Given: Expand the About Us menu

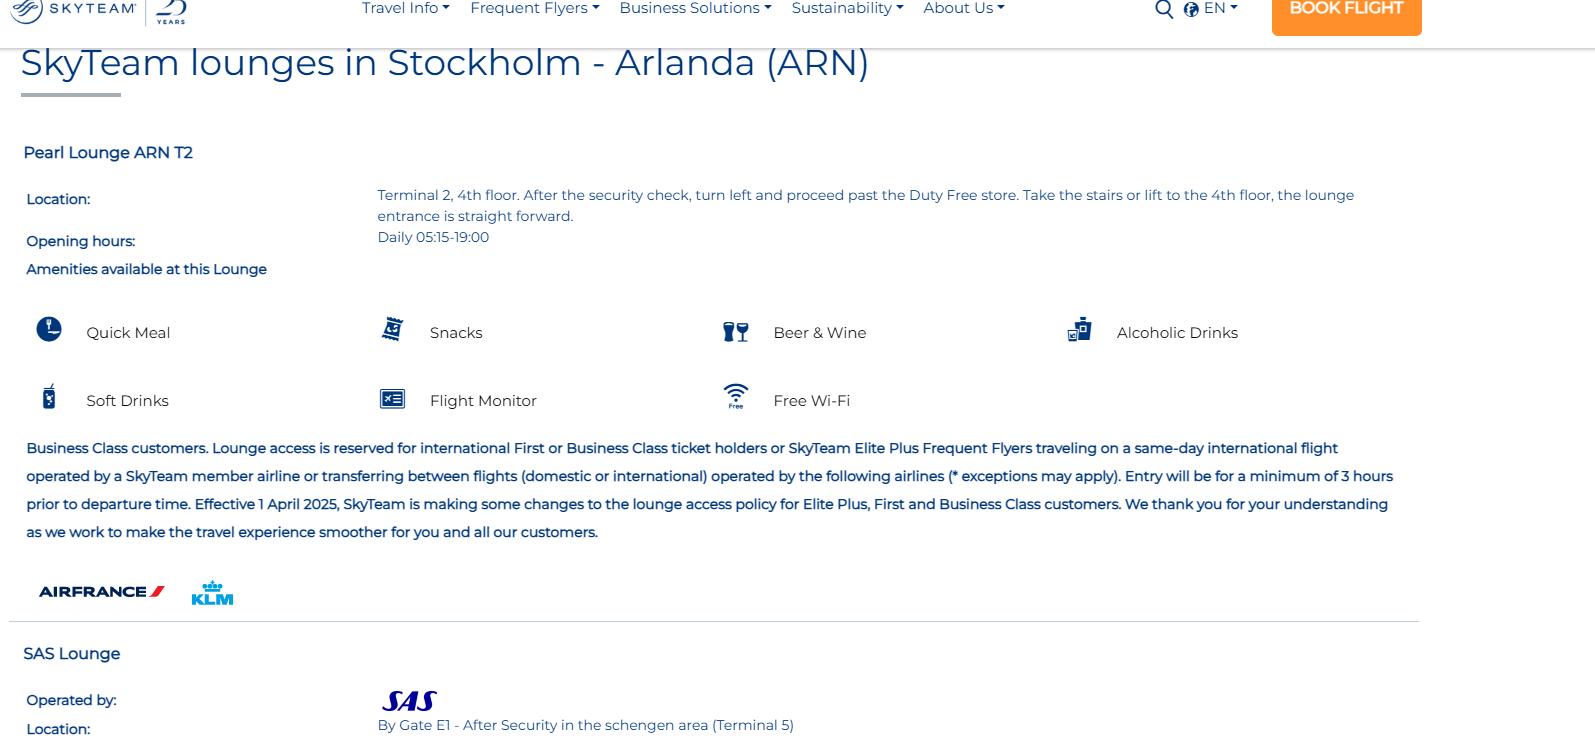Looking at the screenshot, I should pos(963,8).
